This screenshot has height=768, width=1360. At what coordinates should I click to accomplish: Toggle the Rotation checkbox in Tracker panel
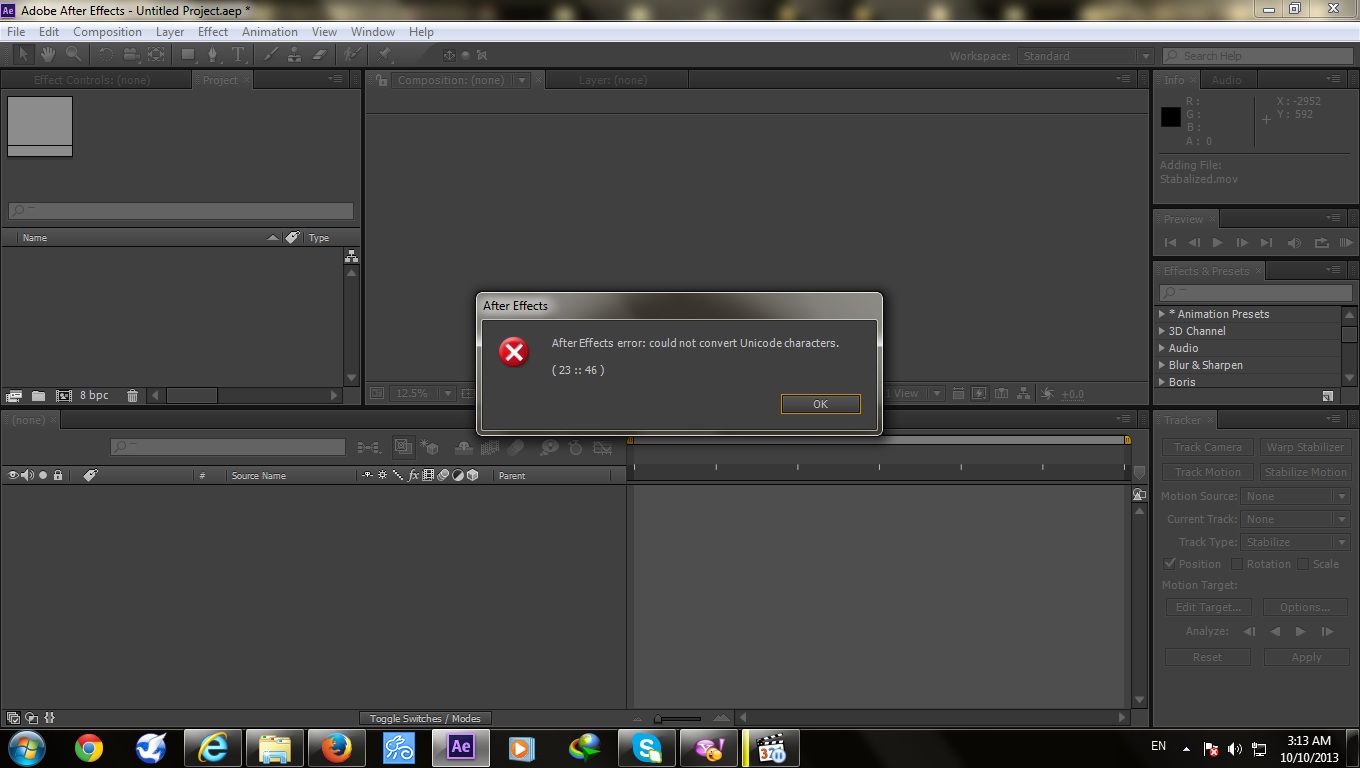pos(1236,564)
